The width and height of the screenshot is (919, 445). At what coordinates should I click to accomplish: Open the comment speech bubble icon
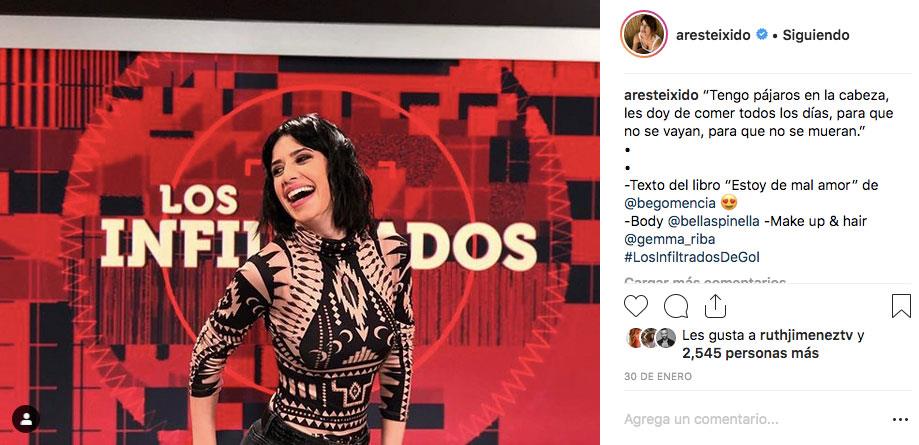pyautogui.click(x=676, y=306)
